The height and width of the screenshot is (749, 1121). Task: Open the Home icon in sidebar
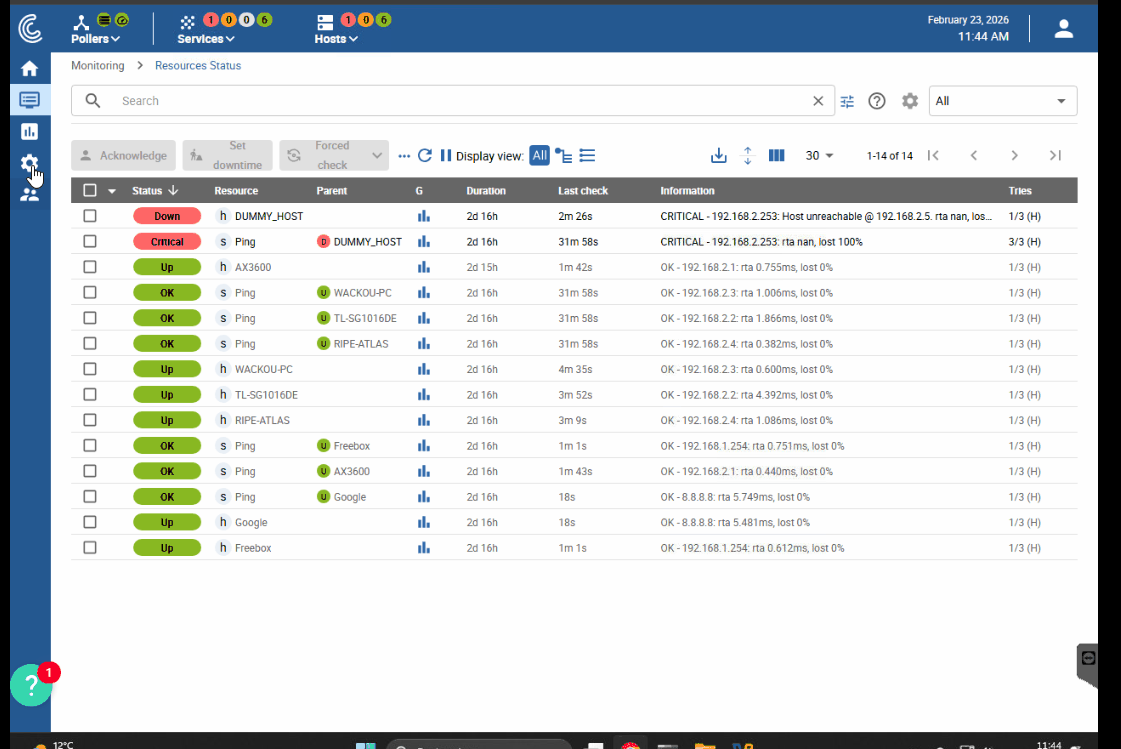(x=29, y=69)
